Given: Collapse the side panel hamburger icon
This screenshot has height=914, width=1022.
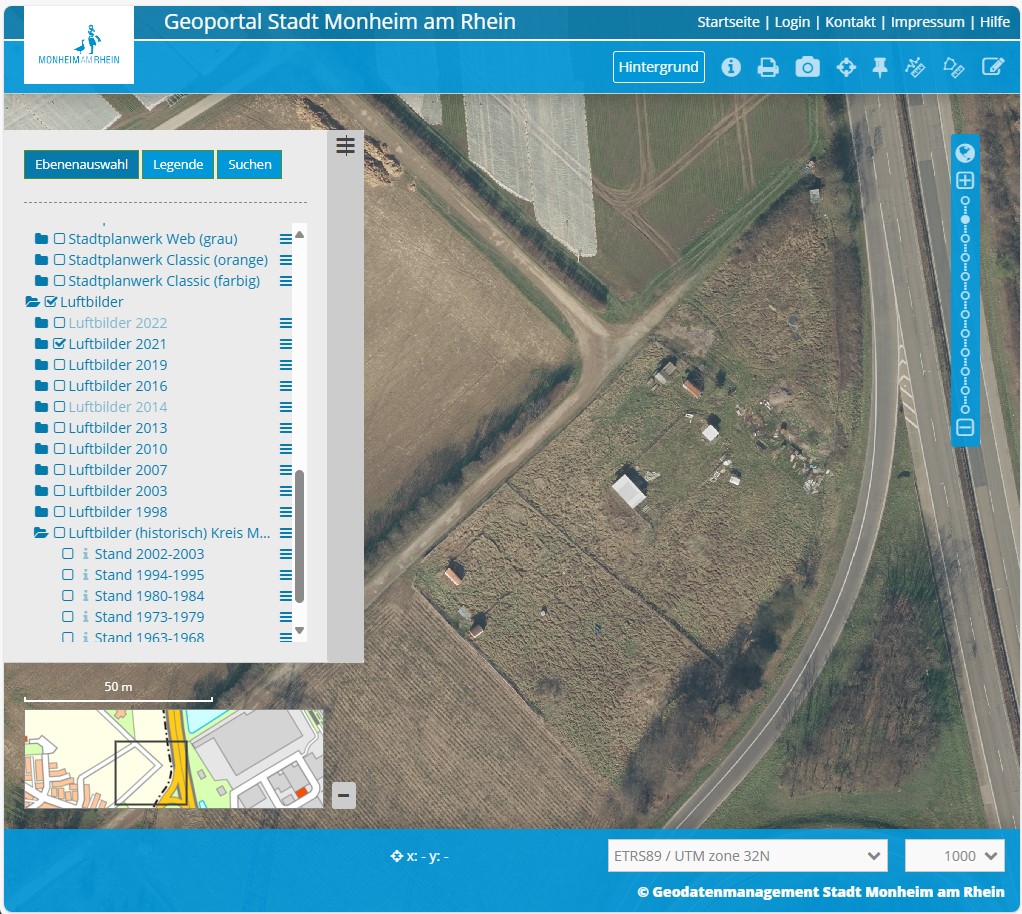Looking at the screenshot, I should pyautogui.click(x=345, y=145).
